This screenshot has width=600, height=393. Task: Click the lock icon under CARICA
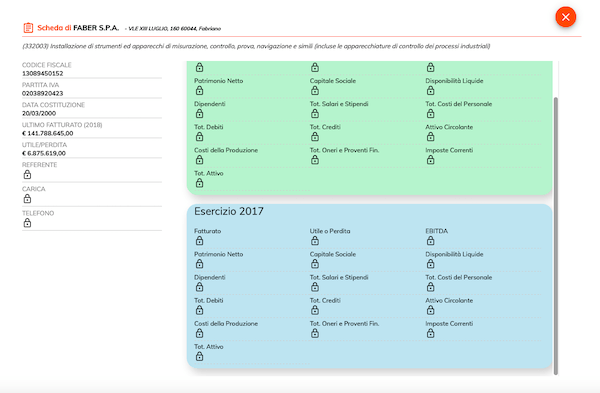[27, 199]
